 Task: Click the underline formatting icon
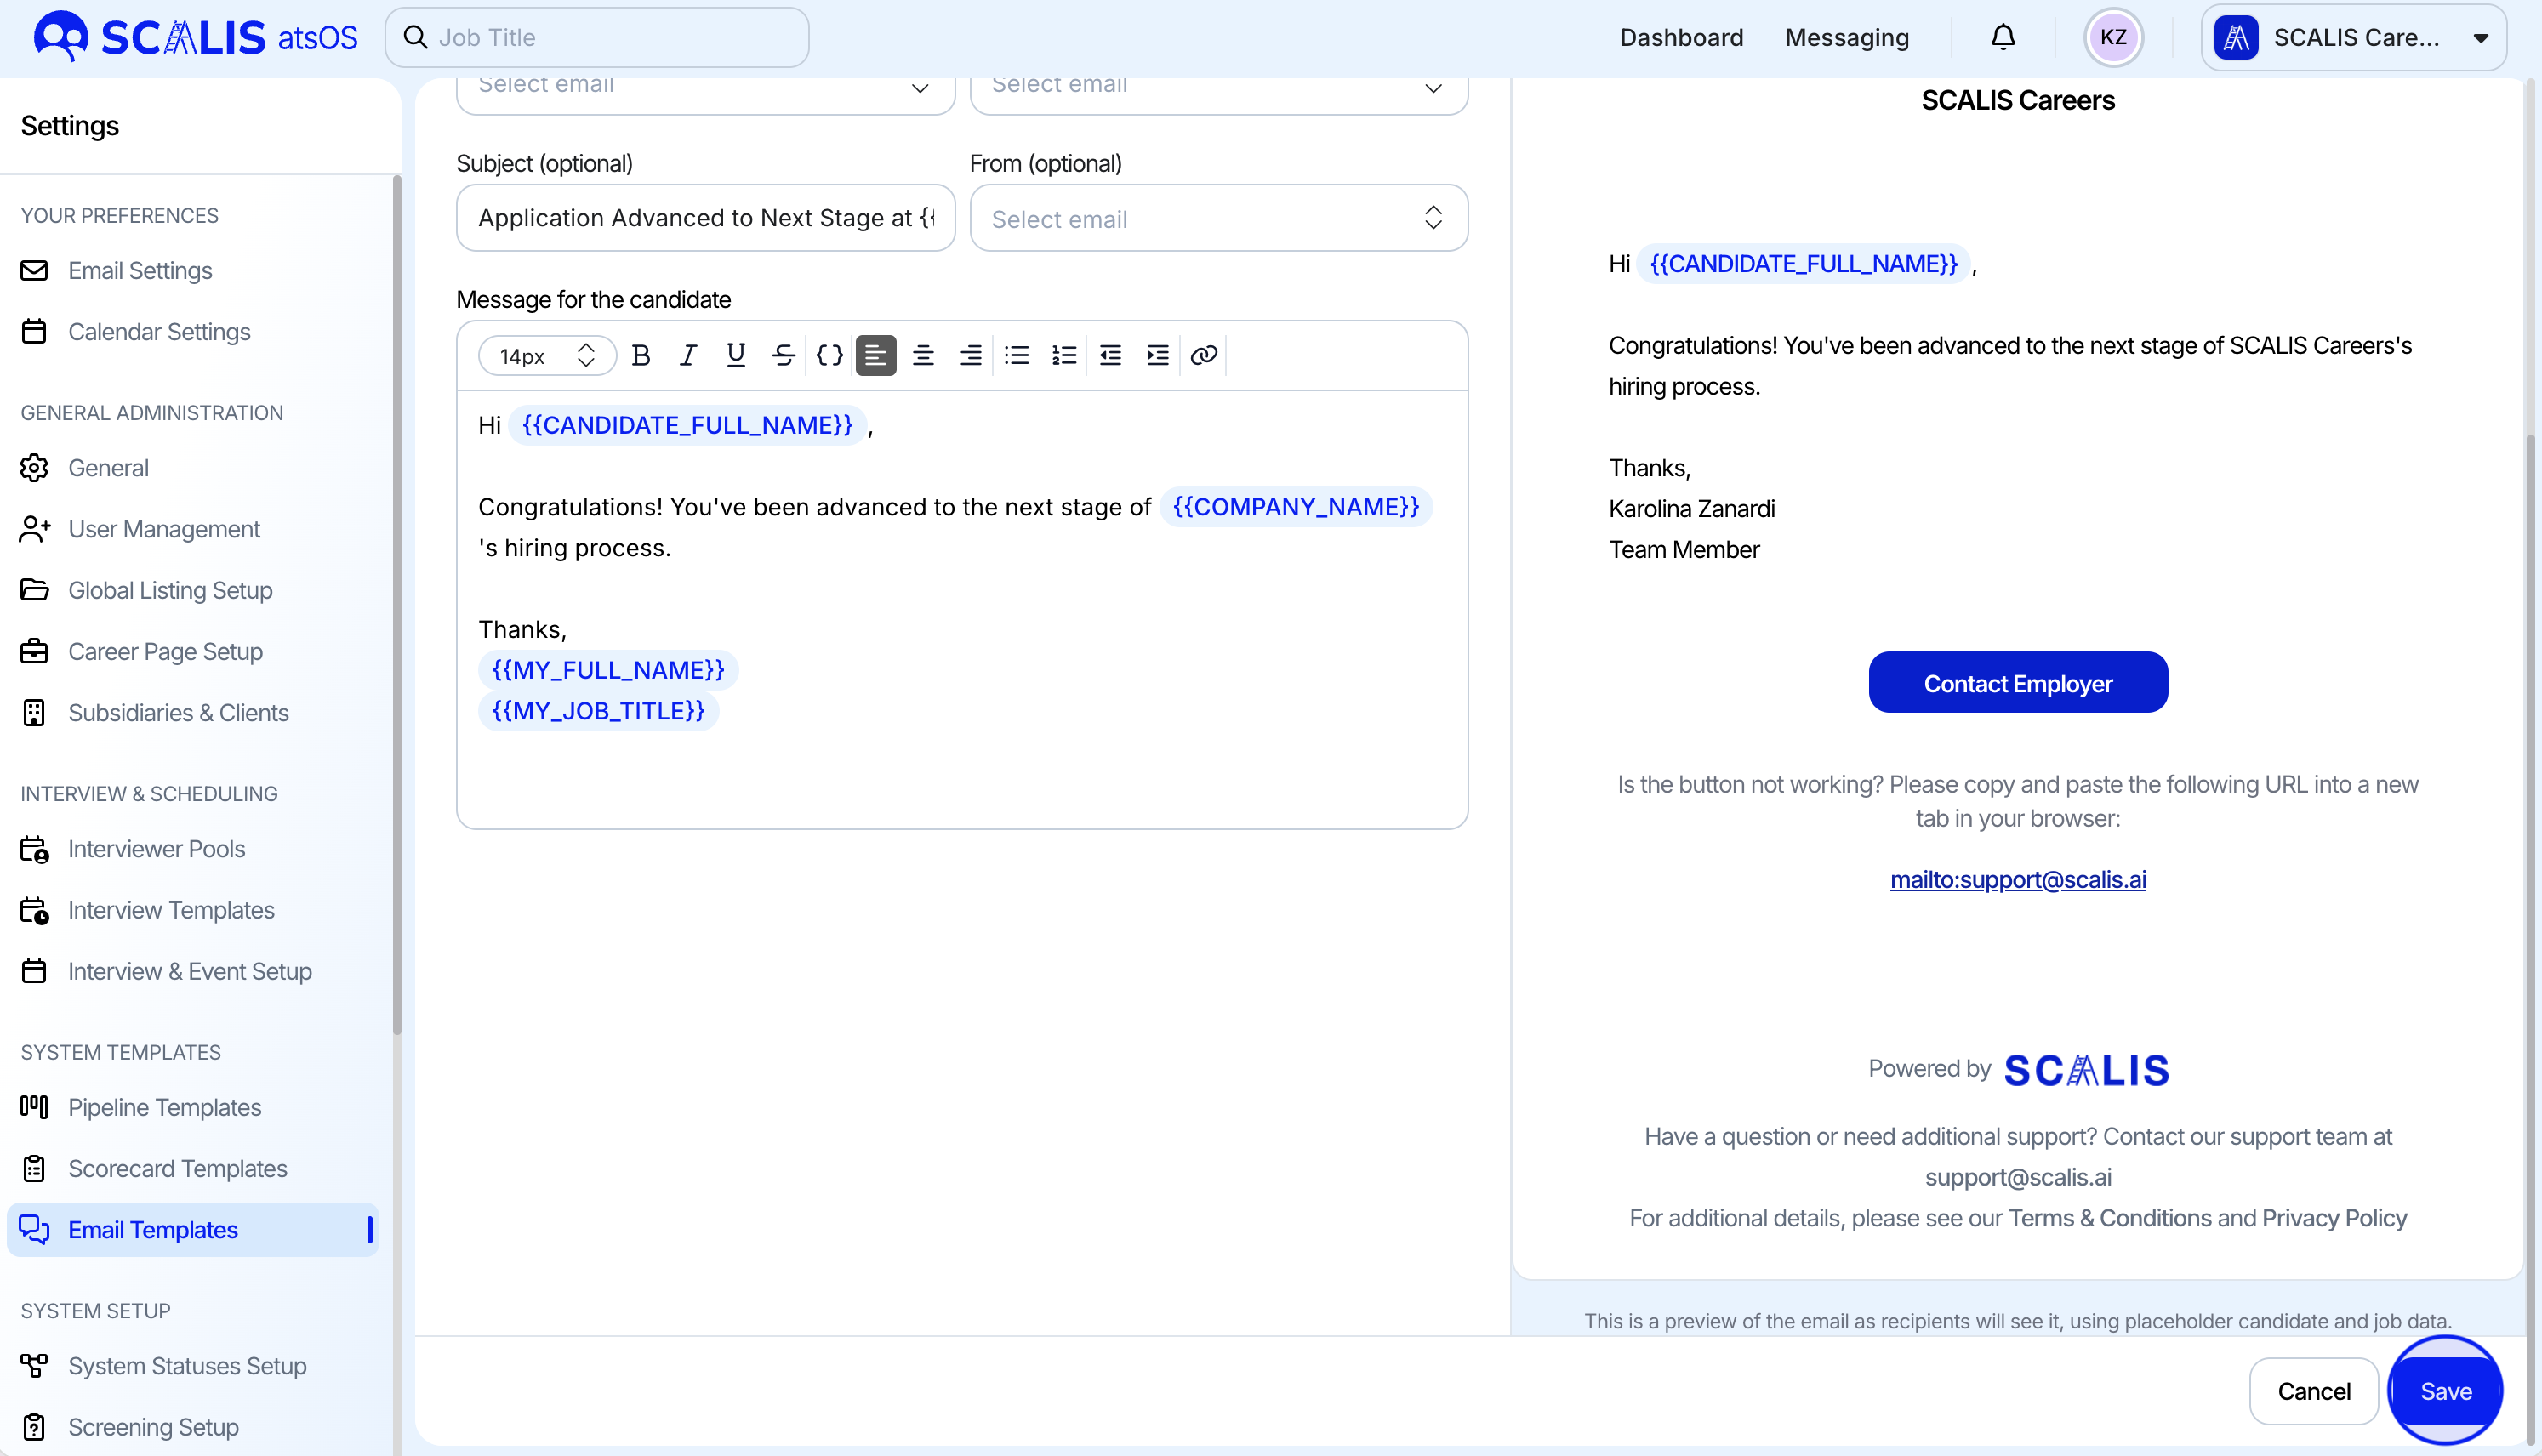pos(735,355)
